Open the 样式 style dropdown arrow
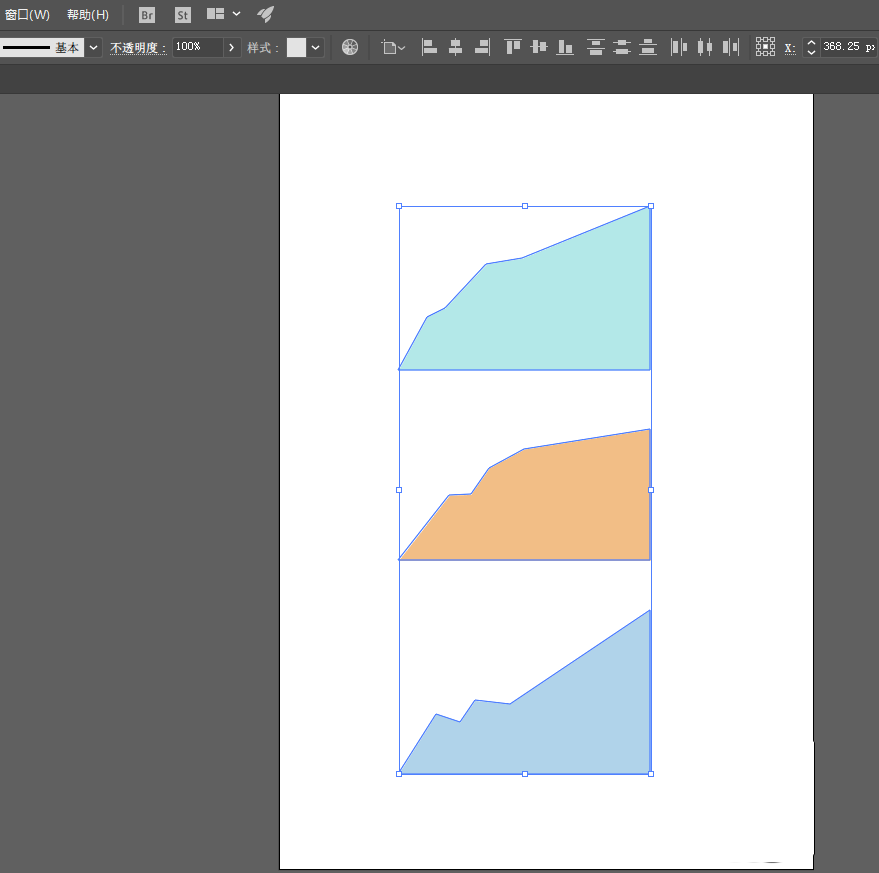Image resolution: width=879 pixels, height=873 pixels. click(x=316, y=48)
